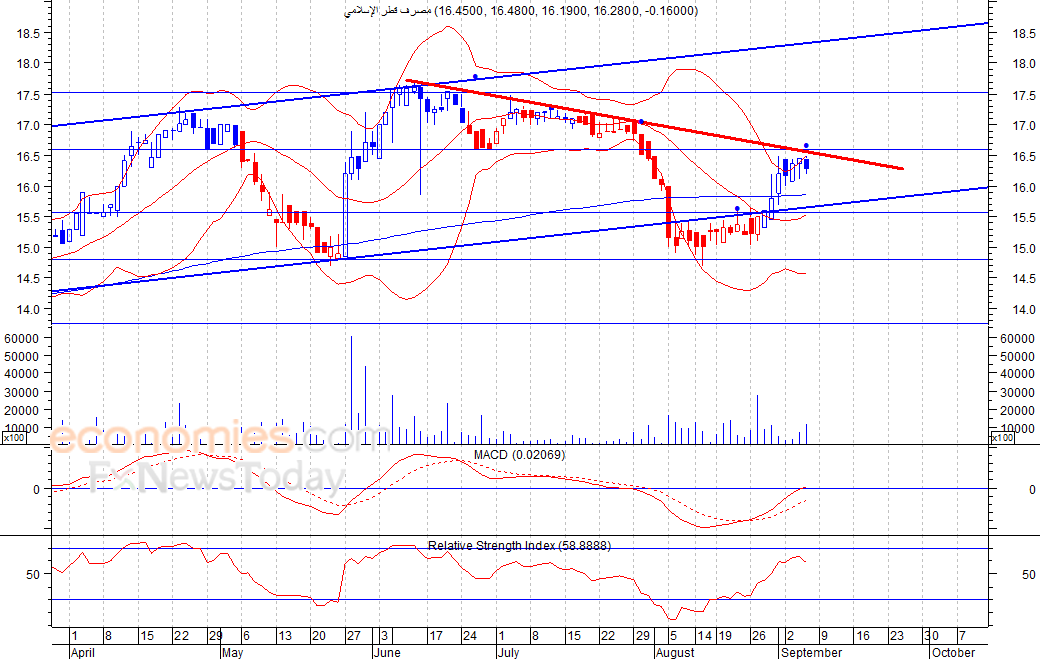This screenshot has height=659, width=1040.
Task: Click the x100 volume multiplier on right side
Action: tap(1002, 438)
